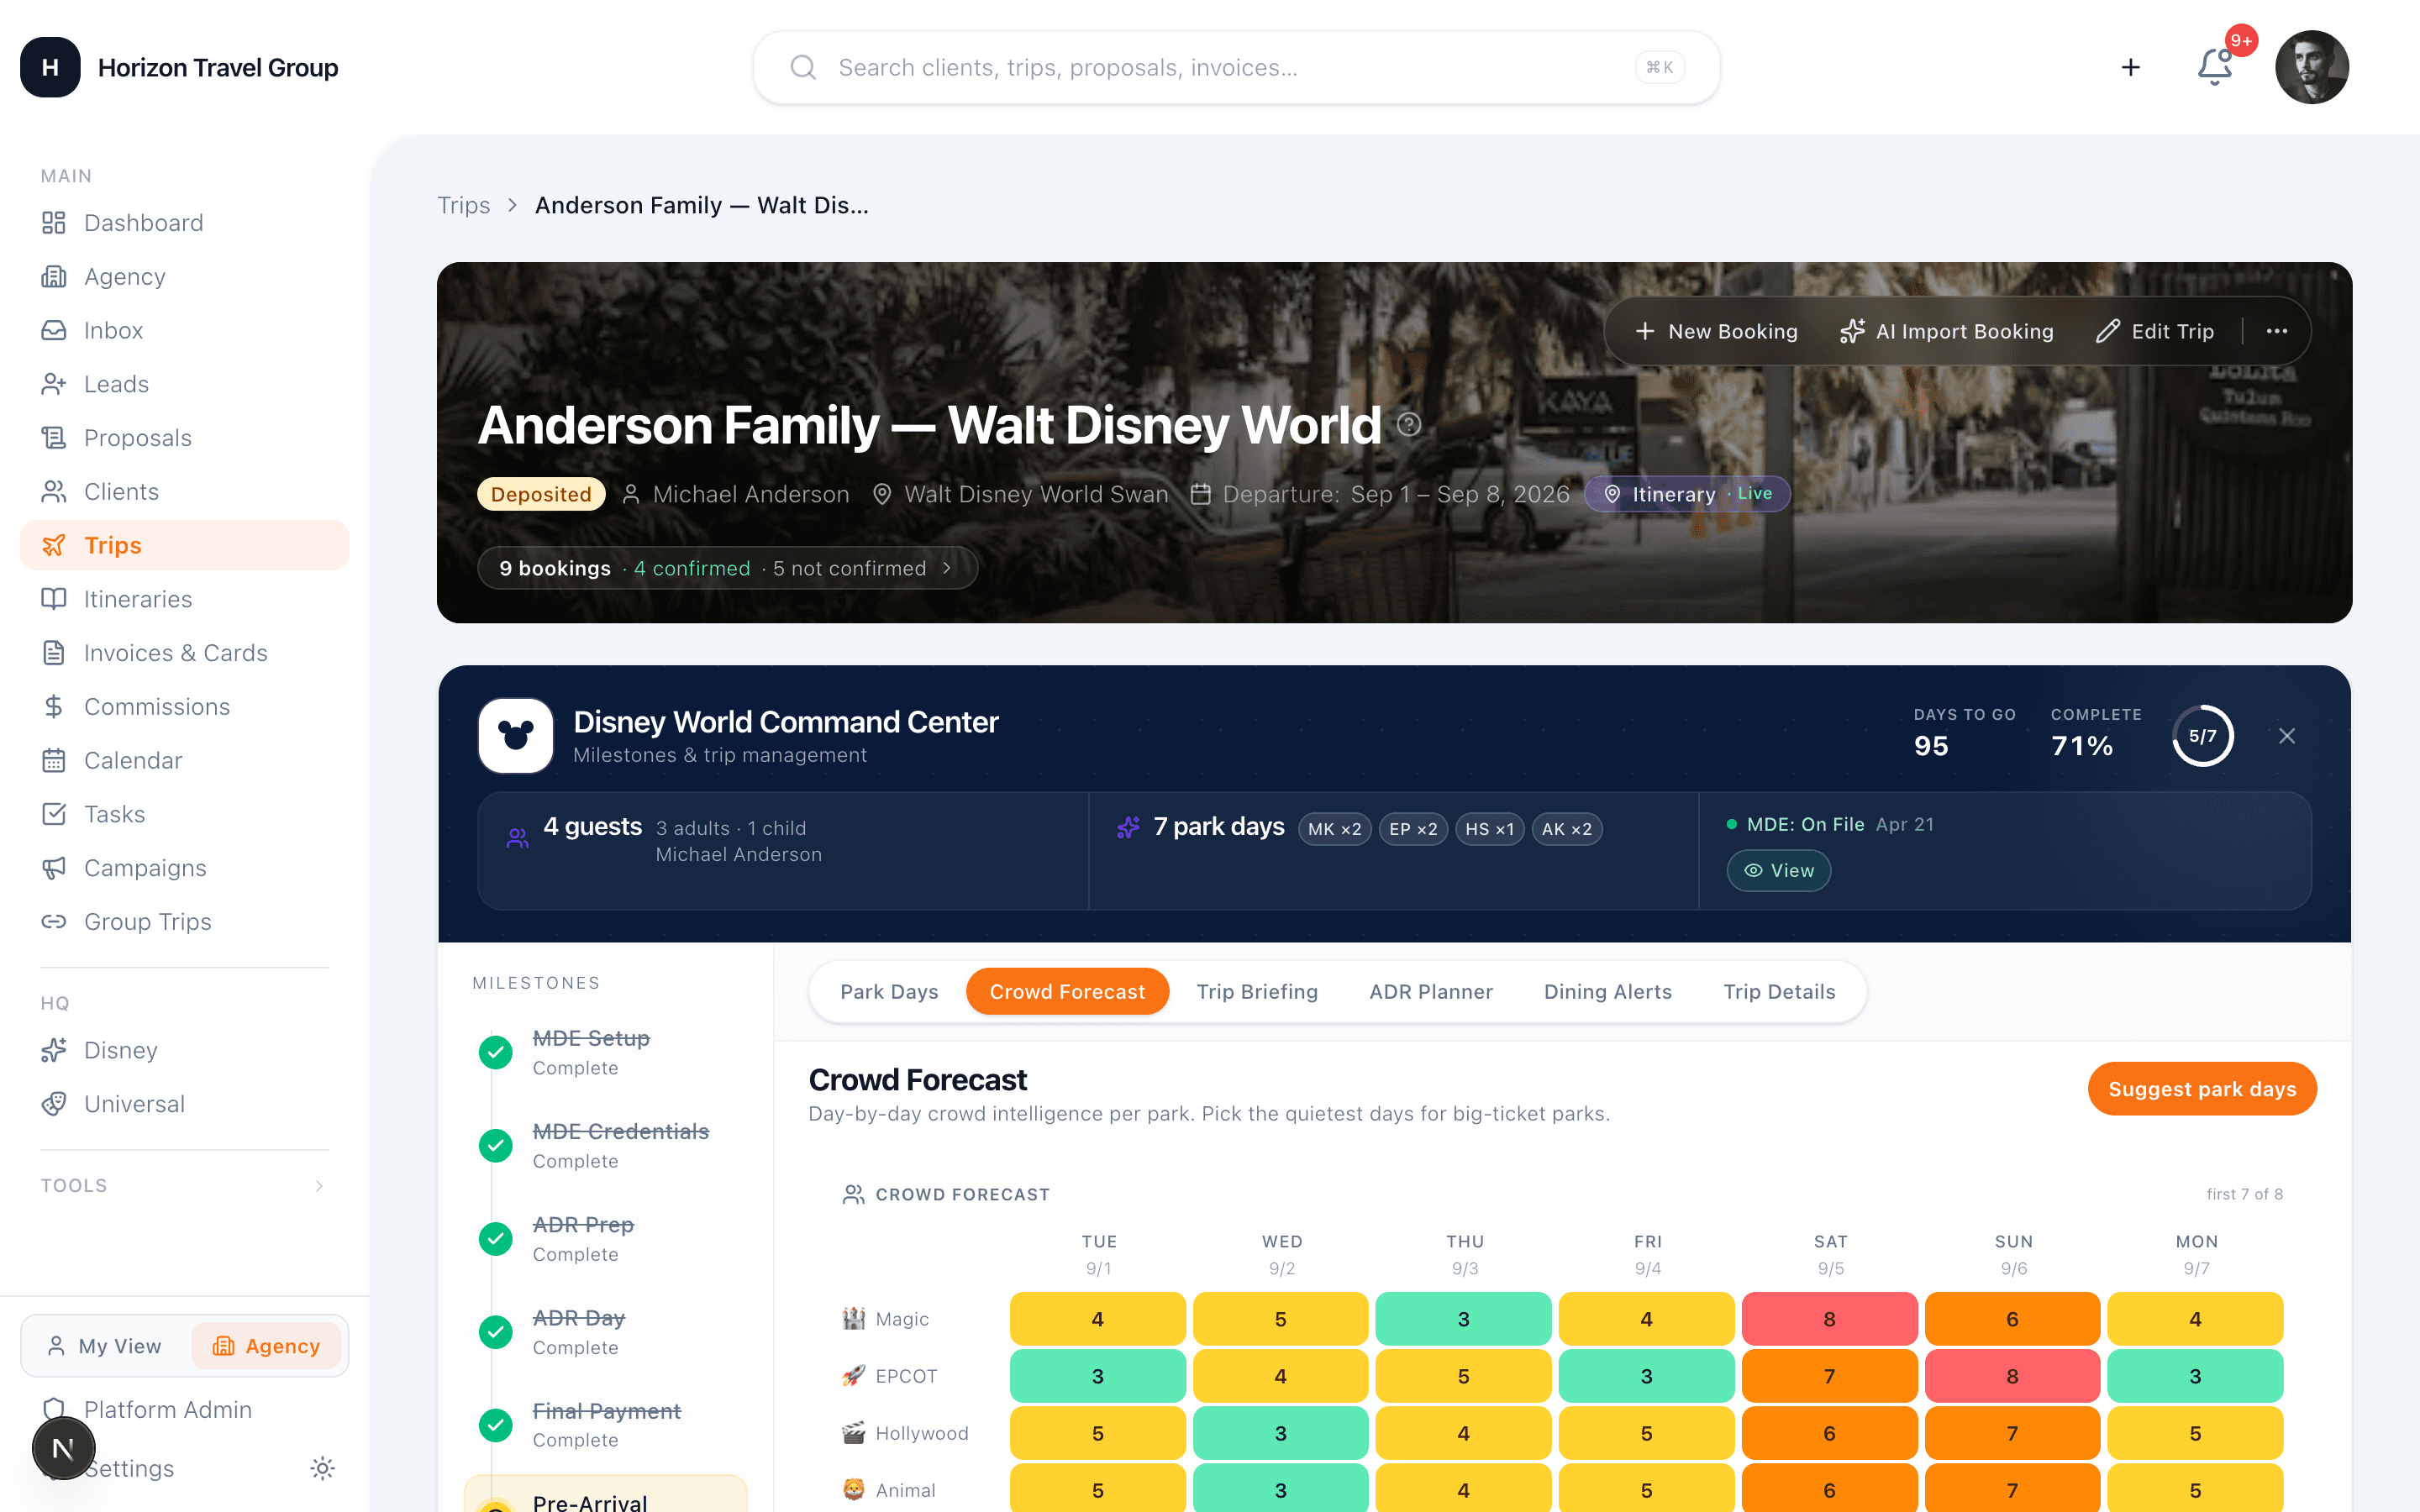Toggle the ADR Day milestone checkmark

[x=495, y=1331]
